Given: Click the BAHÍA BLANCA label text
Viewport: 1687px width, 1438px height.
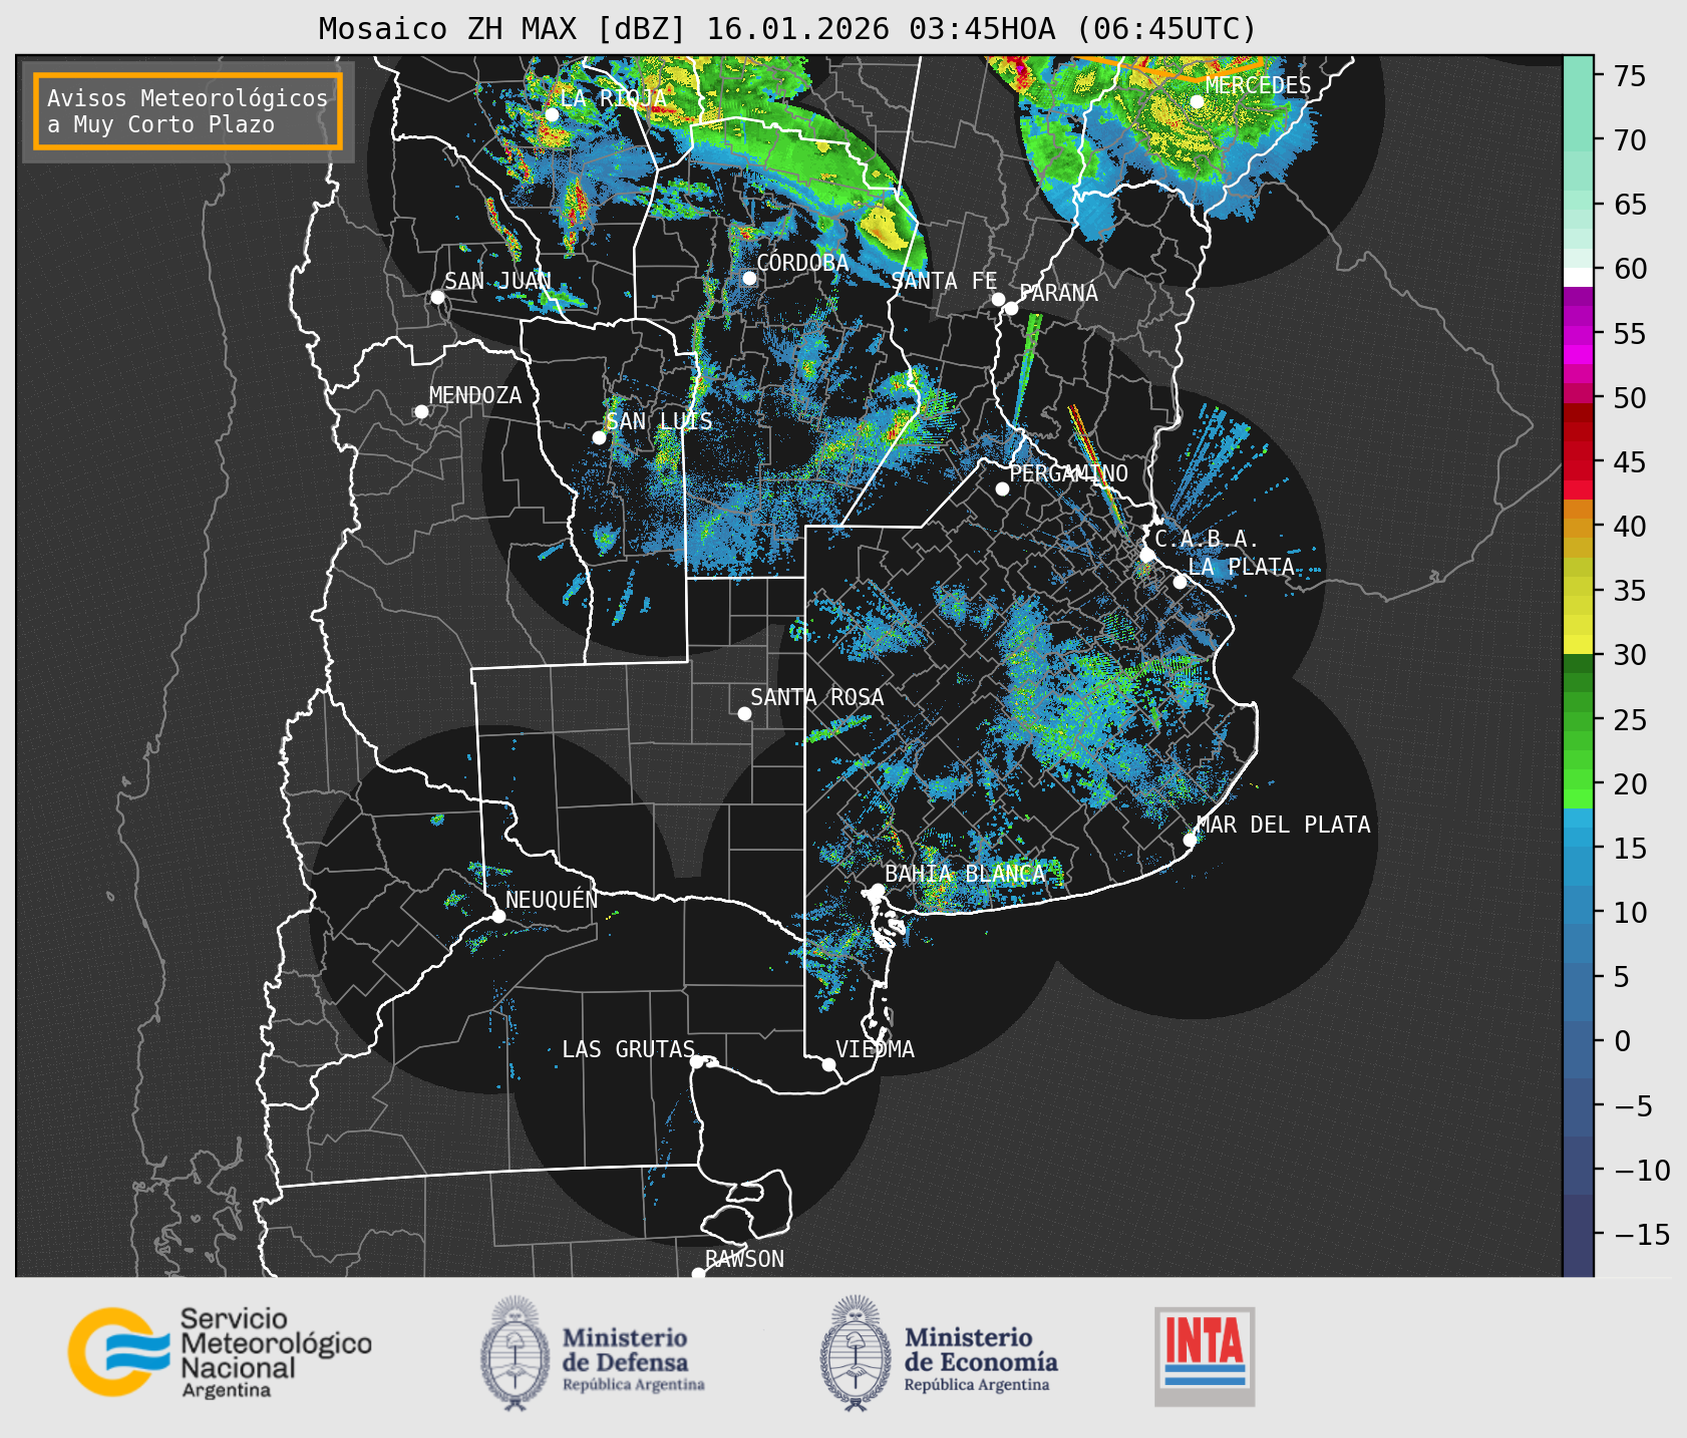Looking at the screenshot, I should coord(964,873).
